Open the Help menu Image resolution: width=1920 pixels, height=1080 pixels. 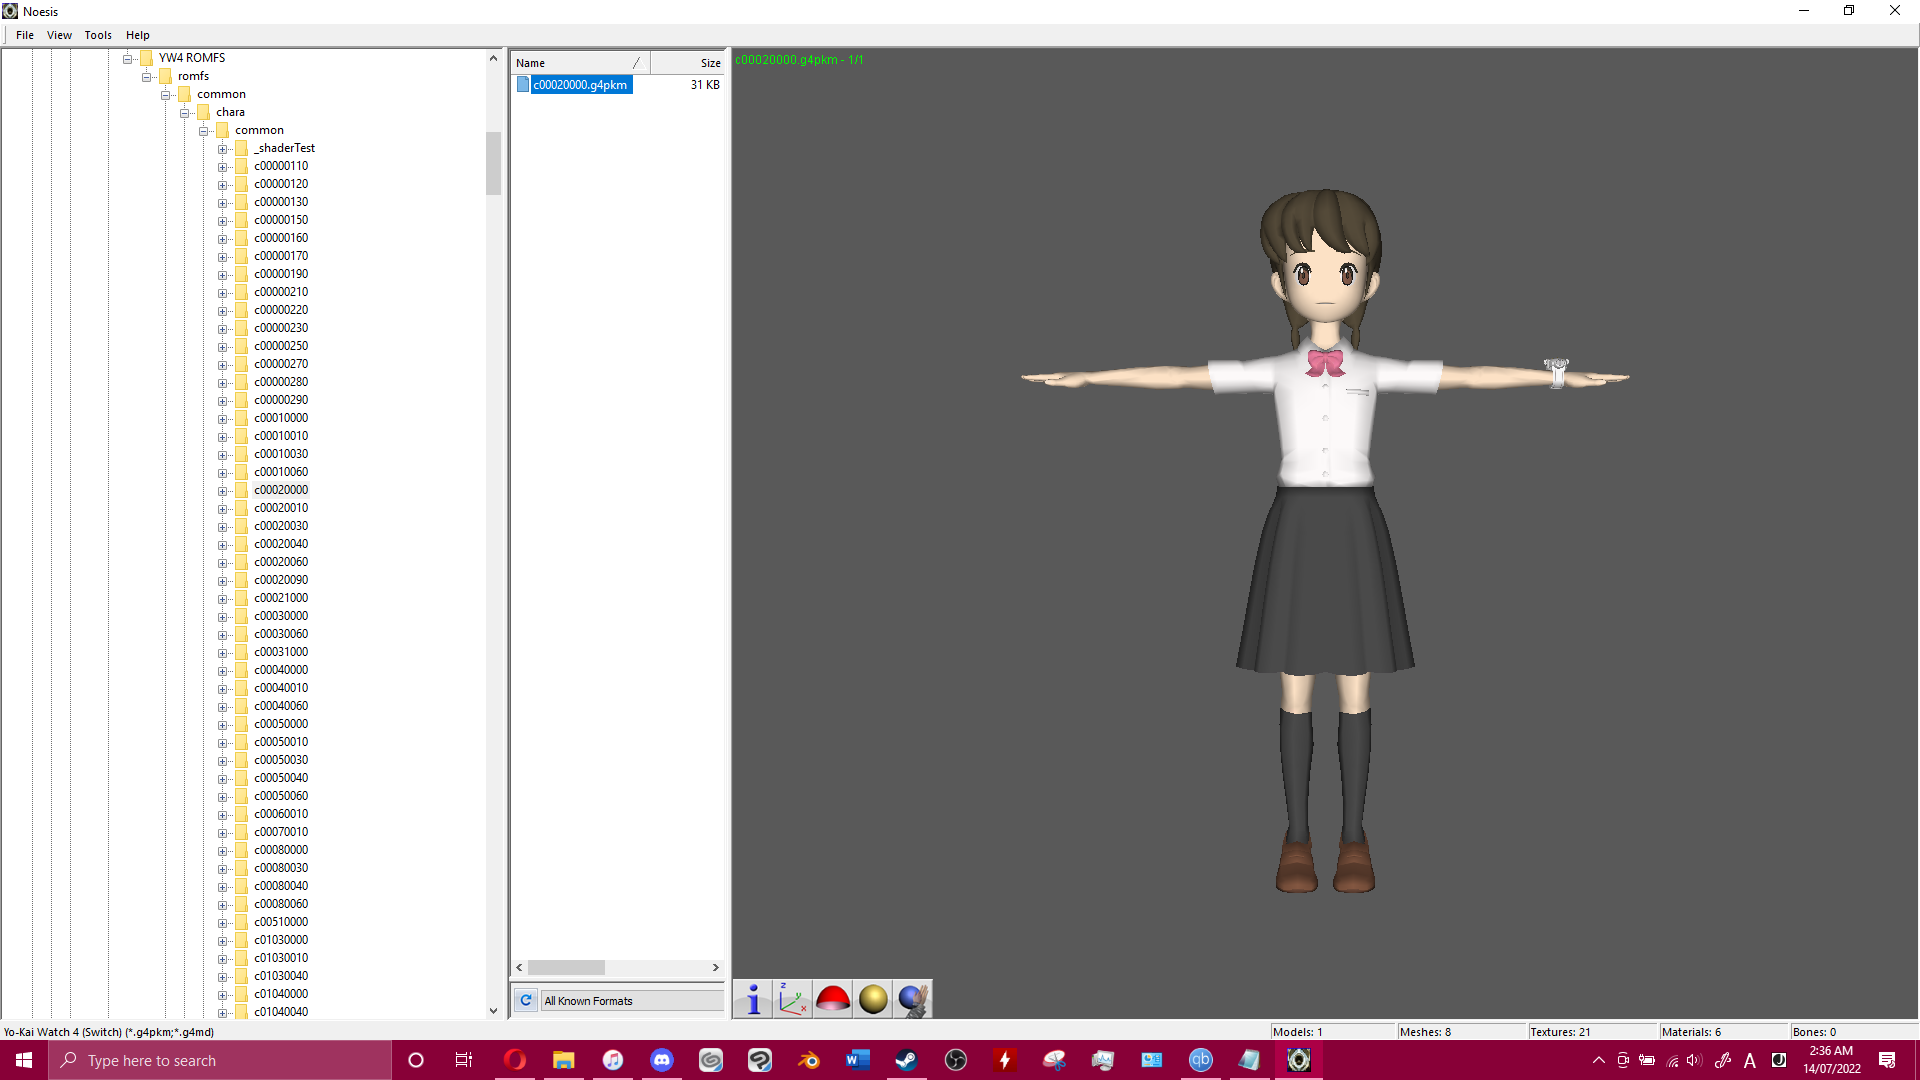click(138, 35)
